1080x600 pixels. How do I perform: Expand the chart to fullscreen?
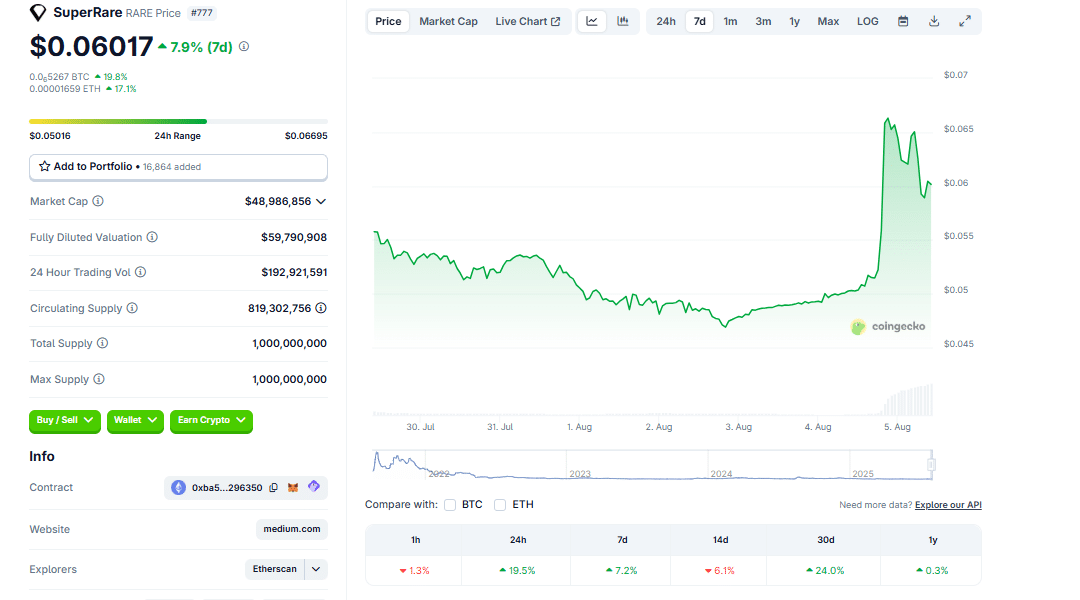(x=965, y=21)
